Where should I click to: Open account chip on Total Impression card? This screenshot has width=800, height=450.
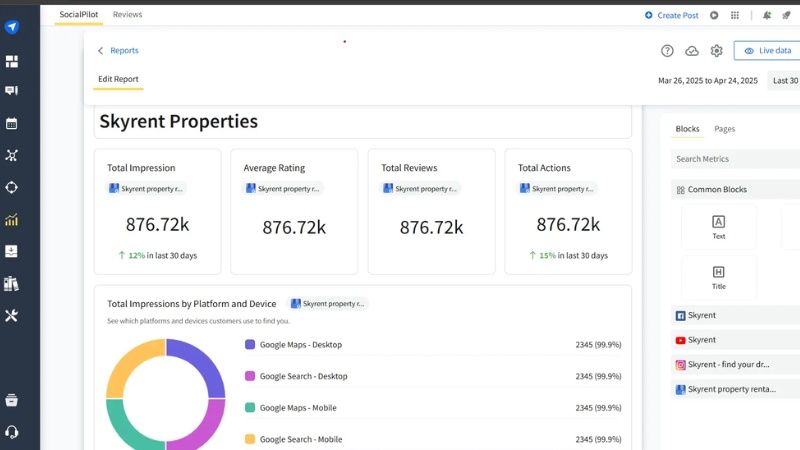[146, 188]
